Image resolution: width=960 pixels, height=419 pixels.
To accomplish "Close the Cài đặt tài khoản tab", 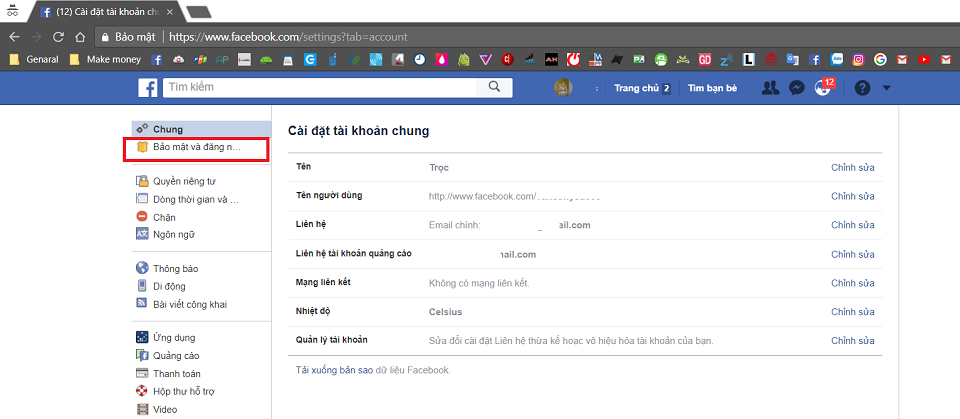I will tap(170, 12).
